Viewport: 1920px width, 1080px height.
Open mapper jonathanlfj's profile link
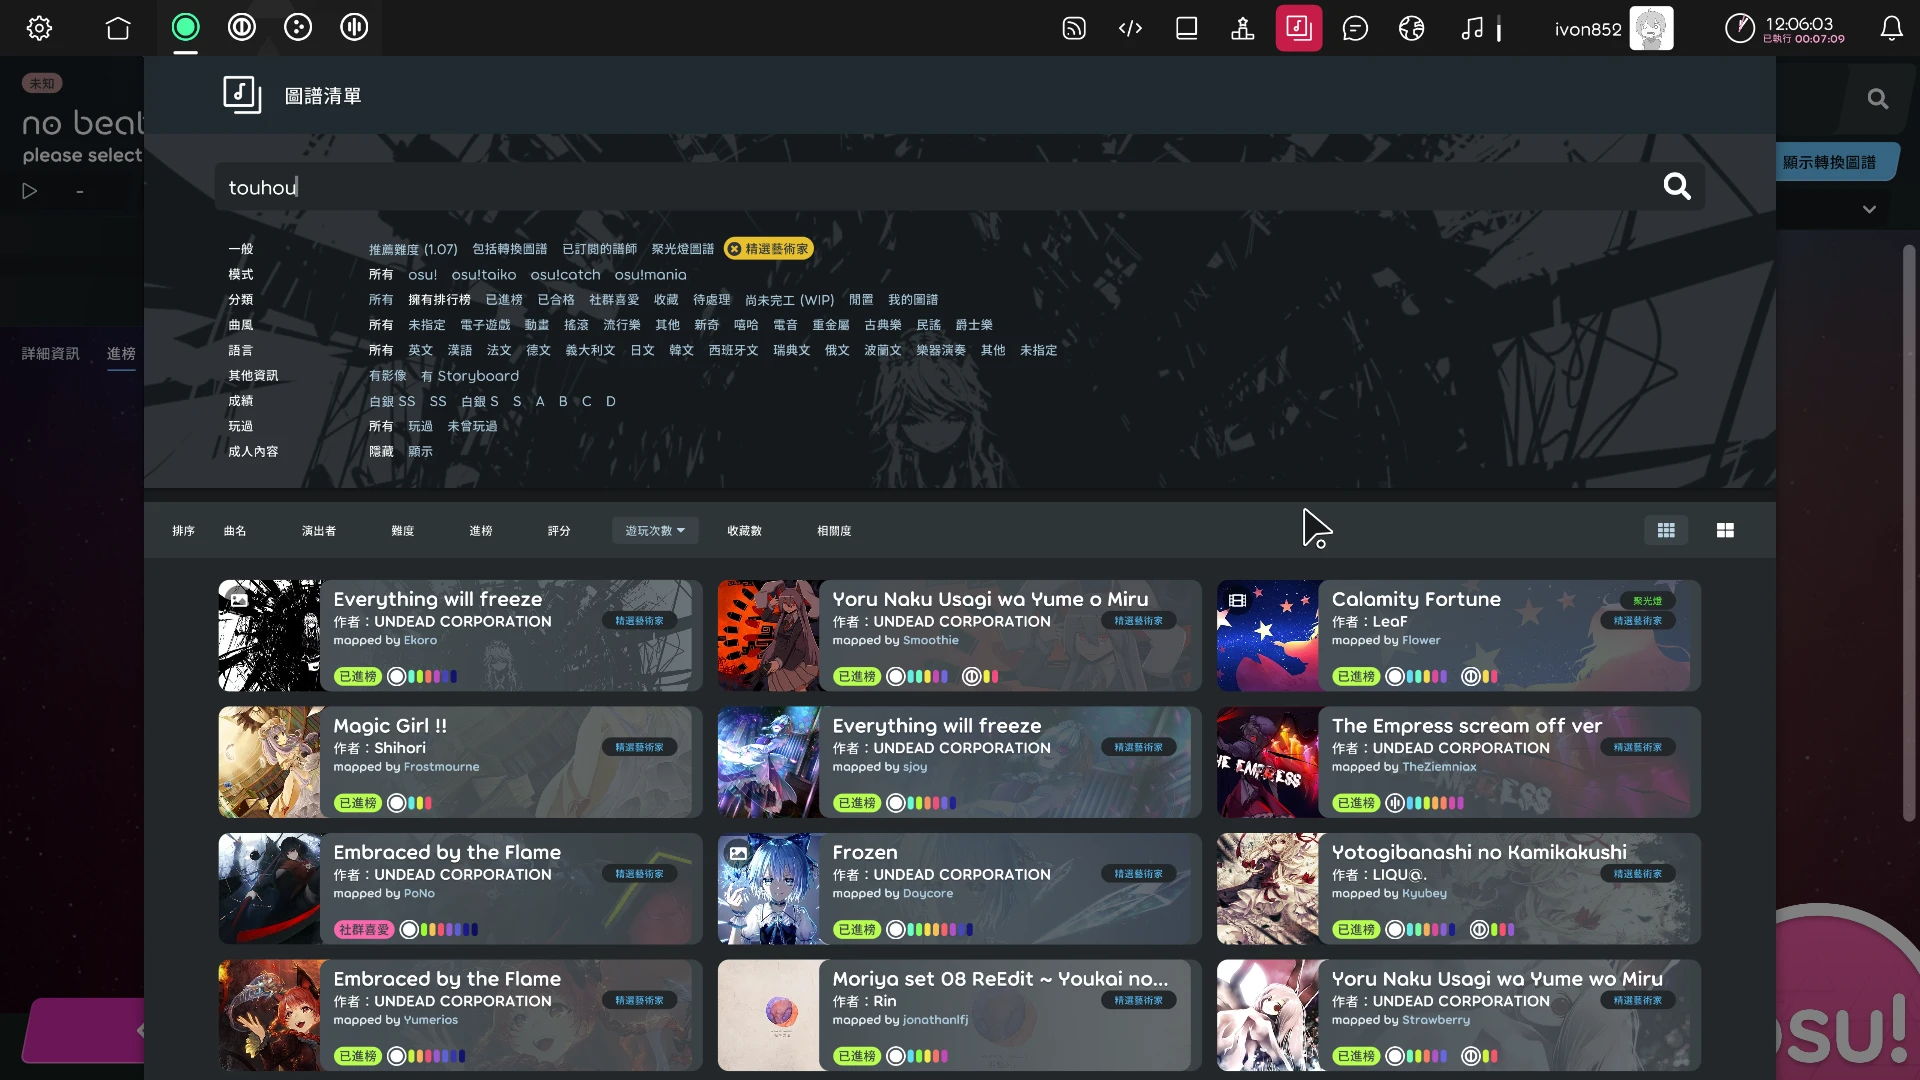tap(935, 1020)
